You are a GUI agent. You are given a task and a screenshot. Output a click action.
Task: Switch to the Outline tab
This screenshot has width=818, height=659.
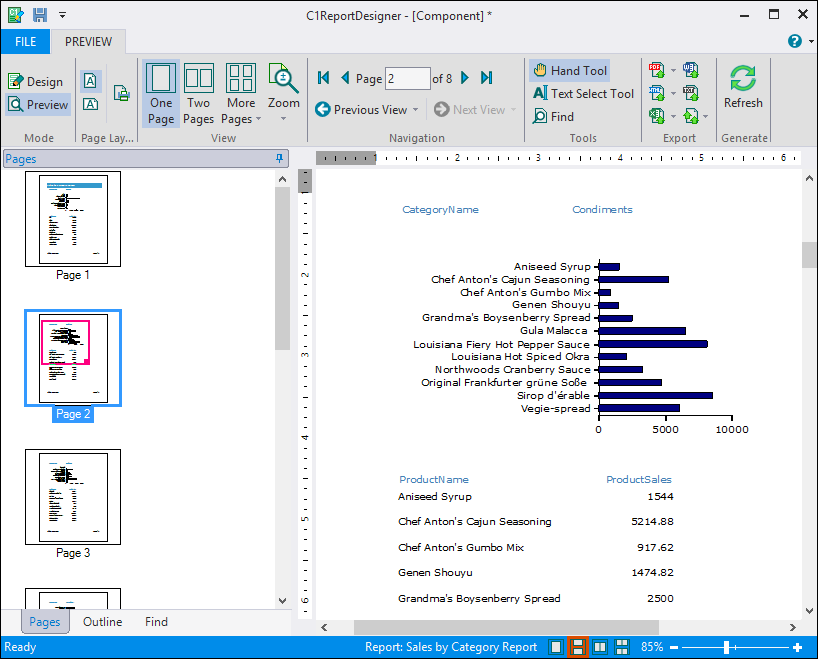click(x=102, y=622)
